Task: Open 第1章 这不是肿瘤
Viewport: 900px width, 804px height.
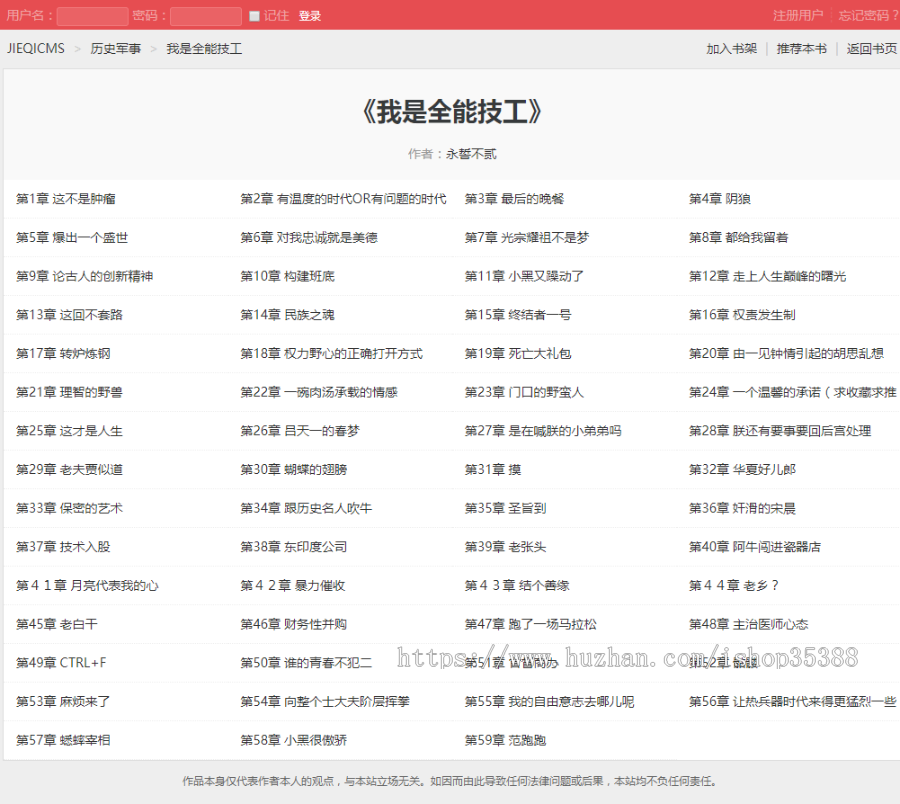Action: [66, 198]
